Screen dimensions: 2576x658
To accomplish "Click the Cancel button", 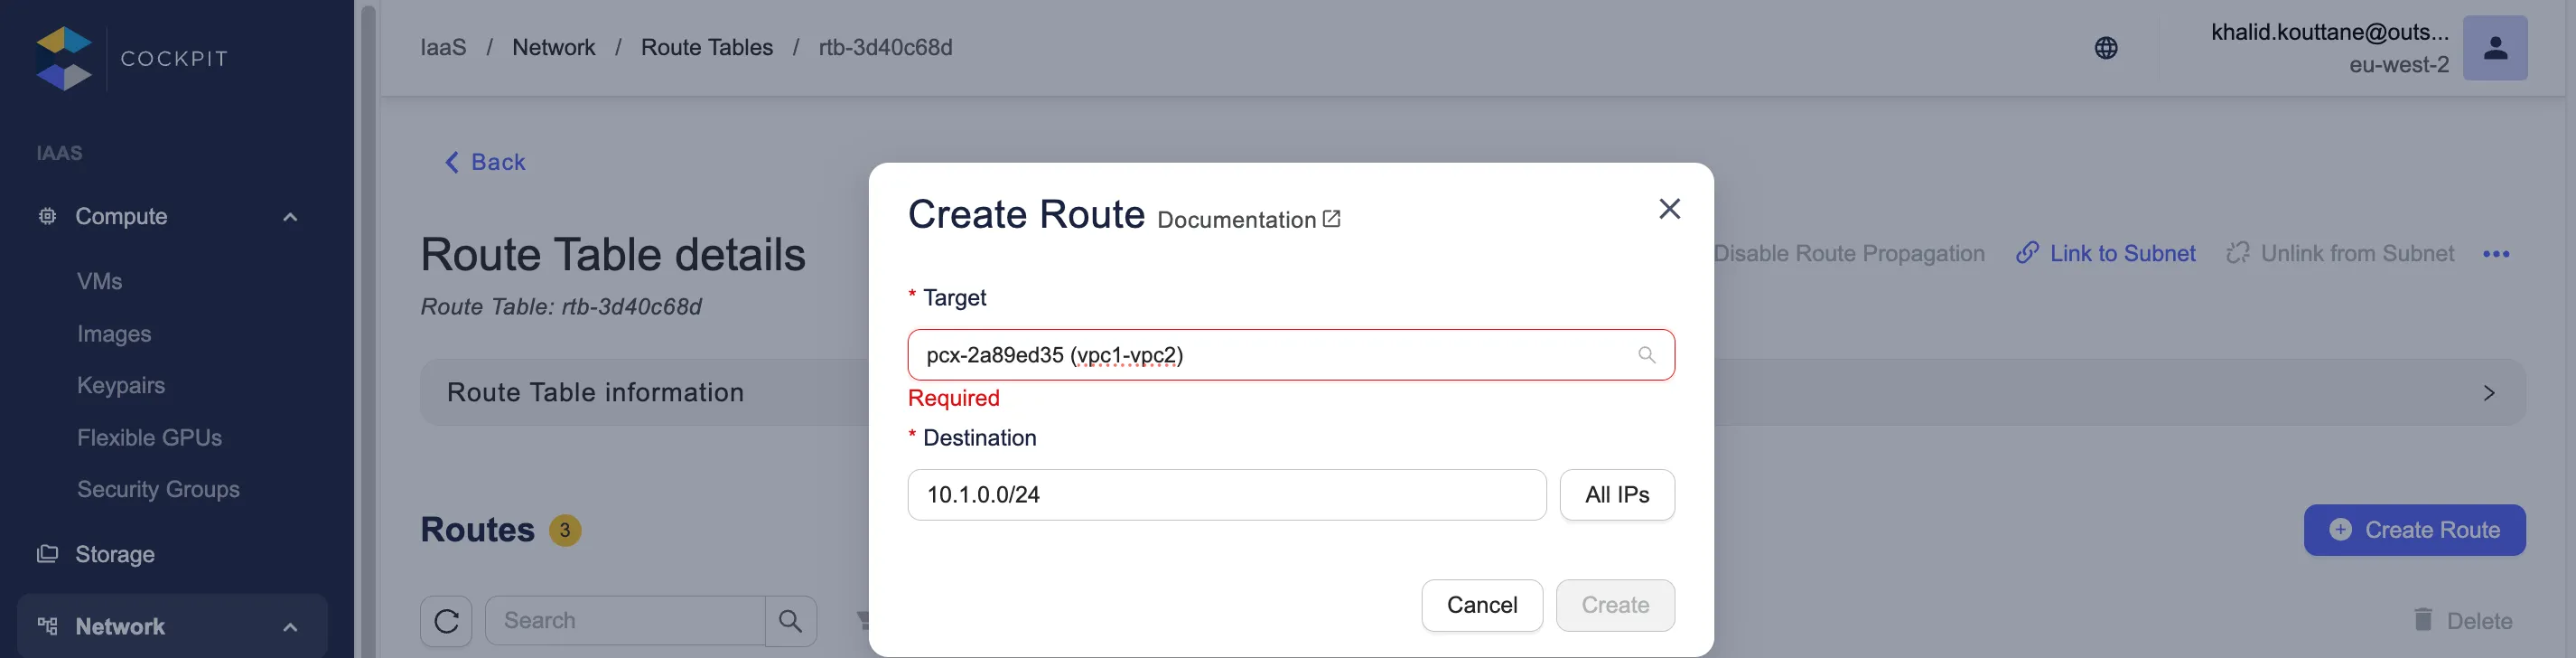I will click(1481, 605).
